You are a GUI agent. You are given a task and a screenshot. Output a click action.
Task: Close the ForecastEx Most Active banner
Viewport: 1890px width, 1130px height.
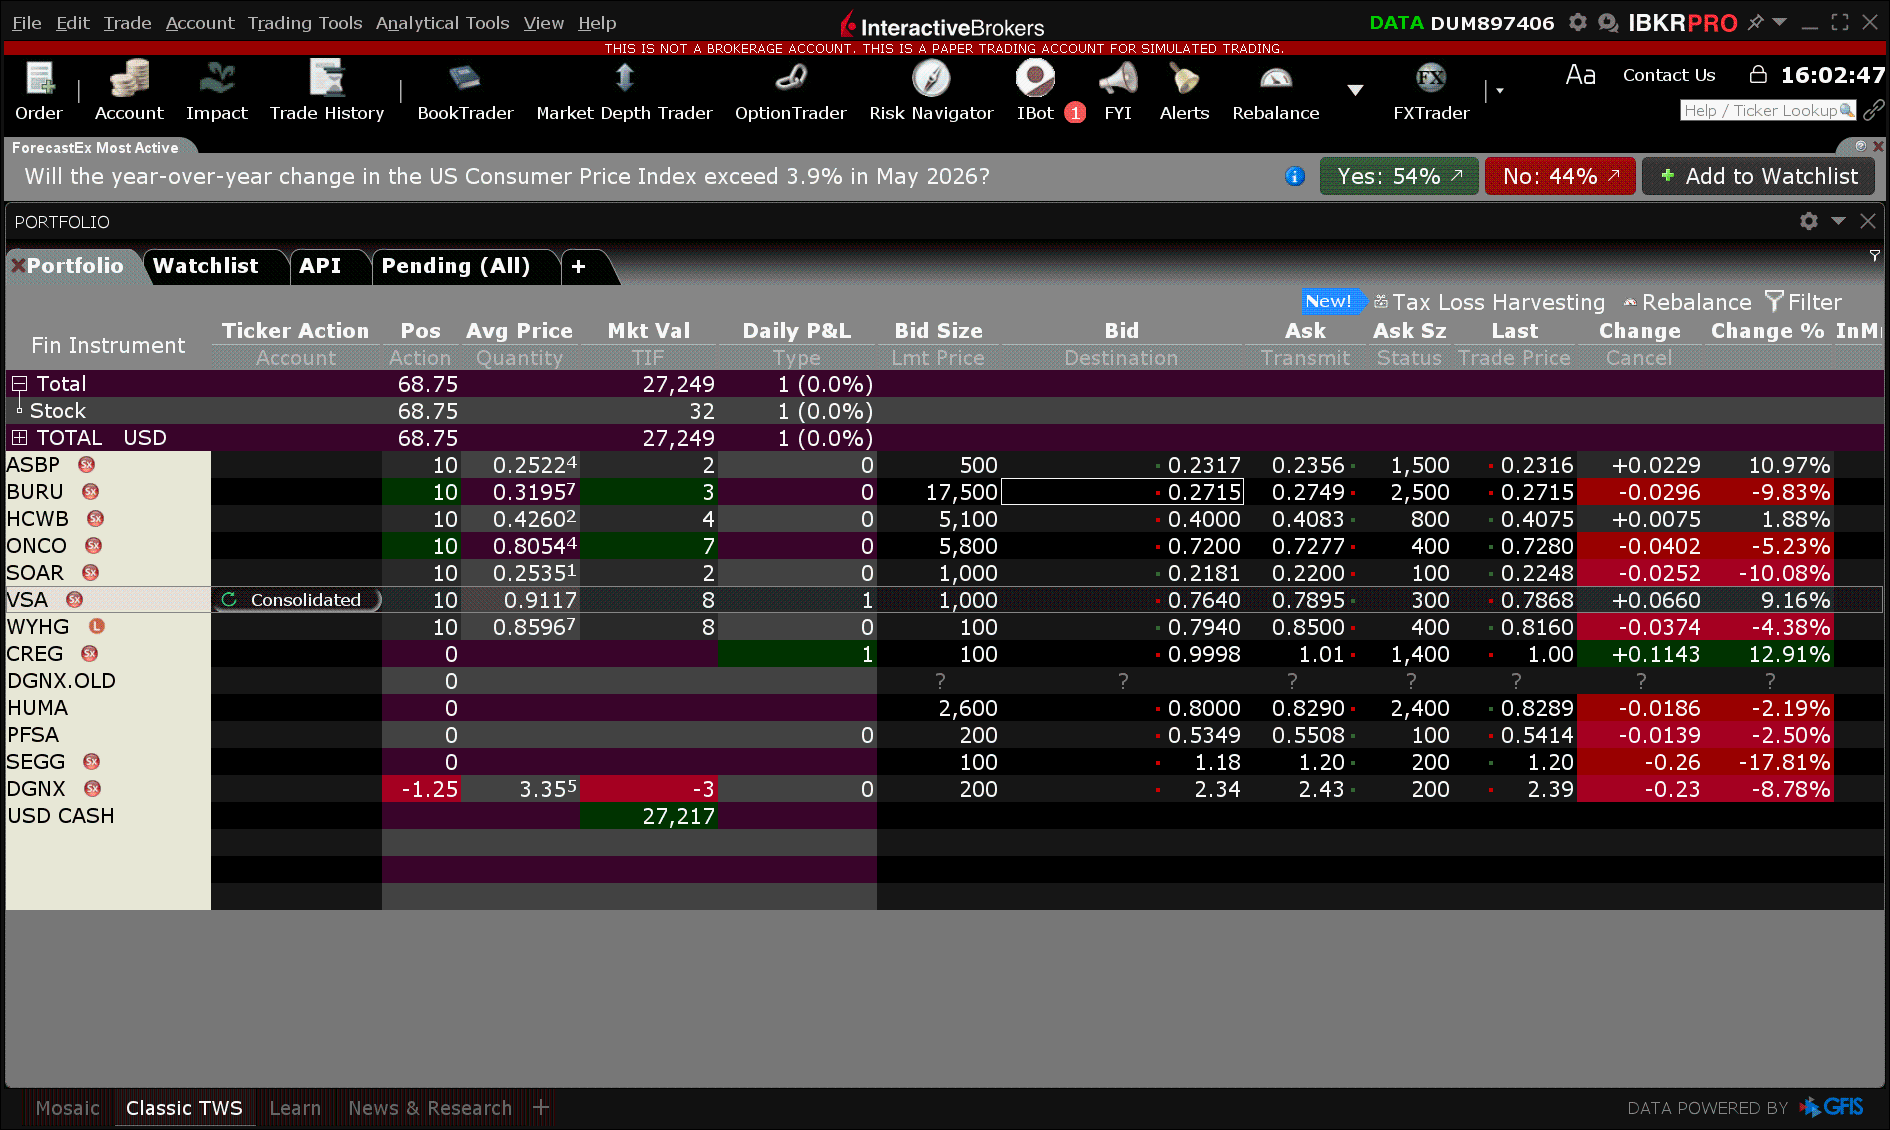pyautogui.click(x=1878, y=147)
